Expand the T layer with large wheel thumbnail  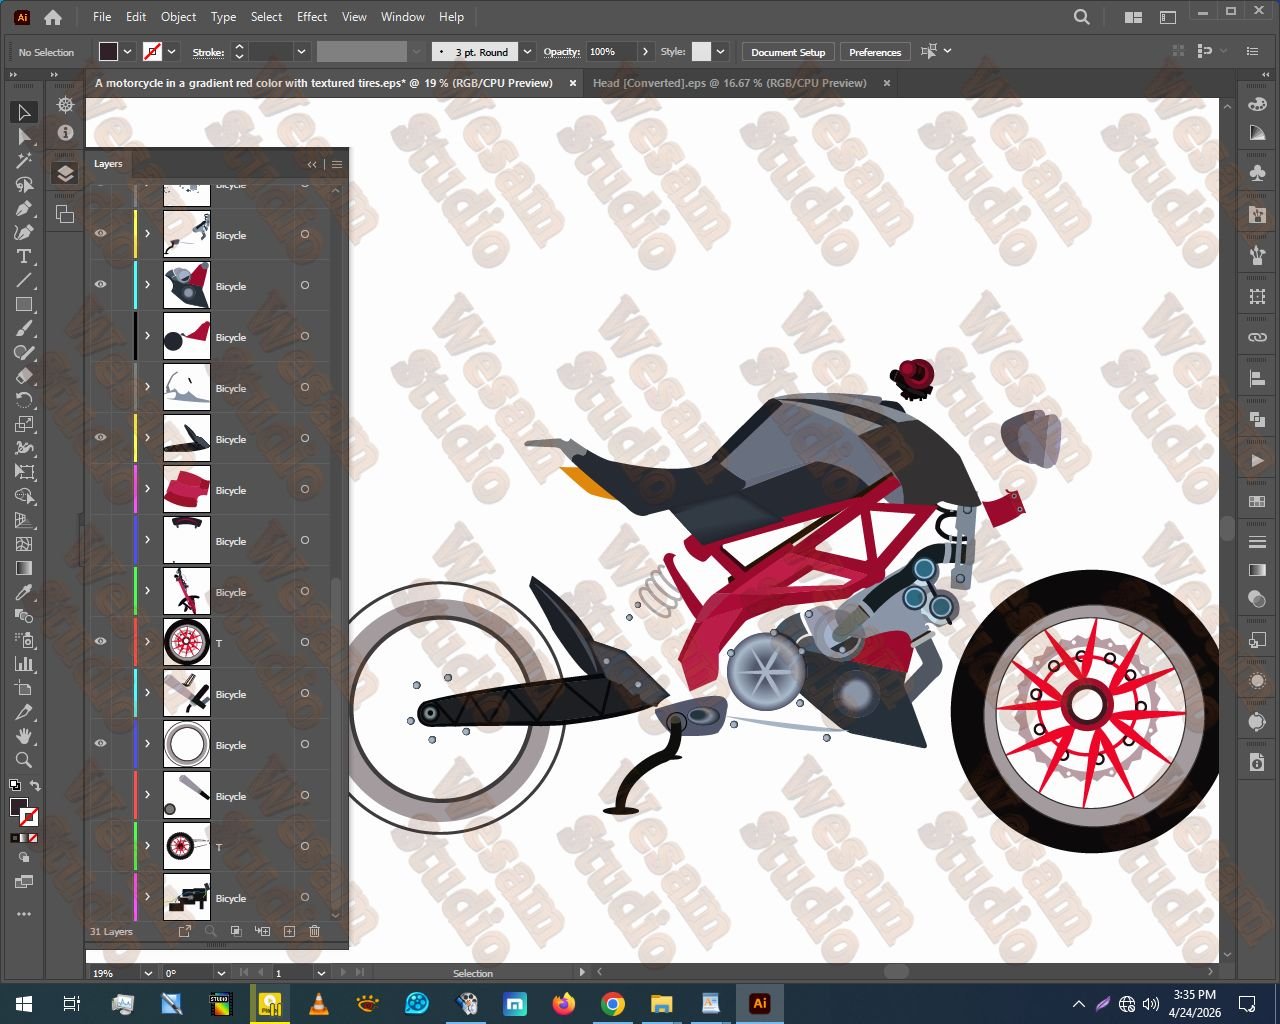coord(147,642)
